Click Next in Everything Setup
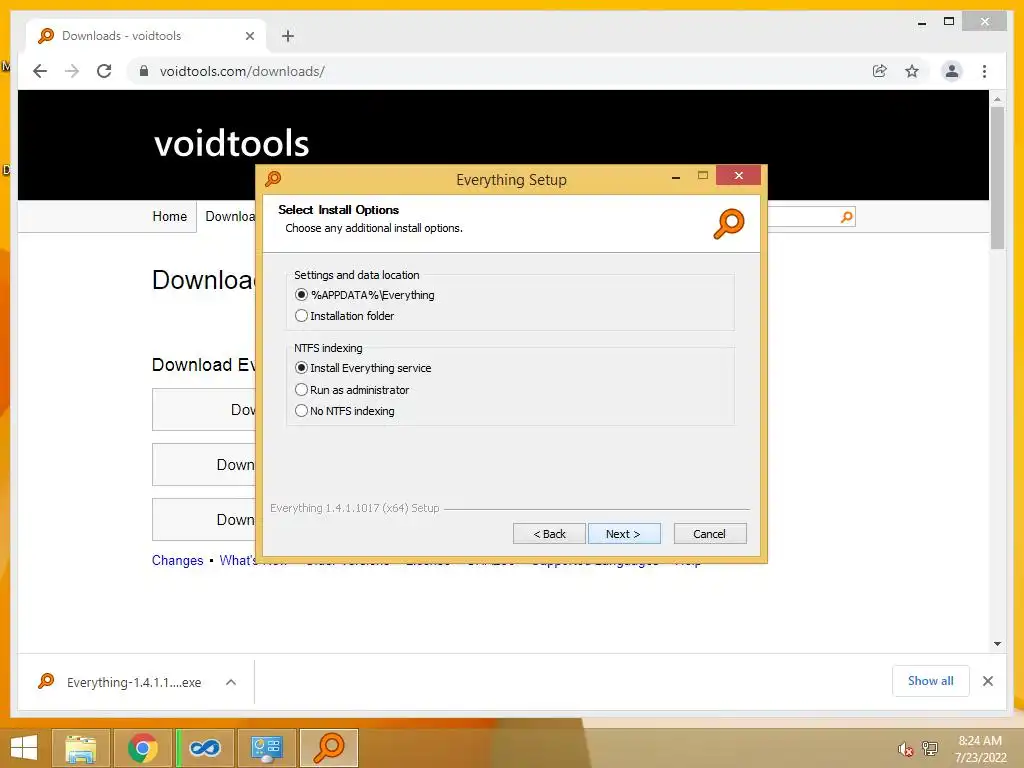Viewport: 1024px width, 768px height. [x=624, y=534]
